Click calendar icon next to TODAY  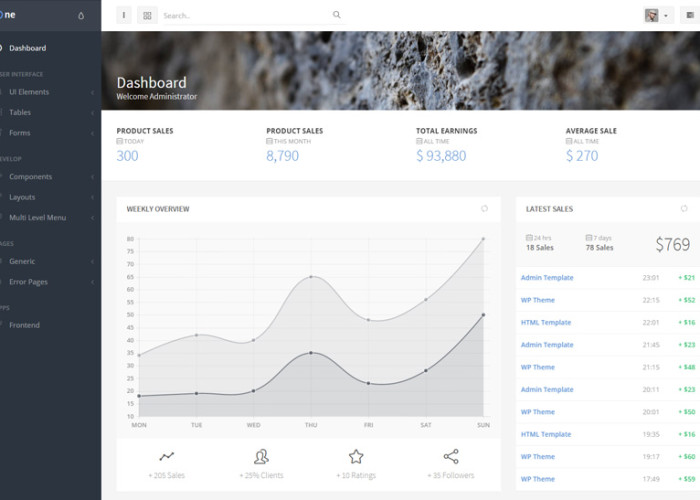120,141
